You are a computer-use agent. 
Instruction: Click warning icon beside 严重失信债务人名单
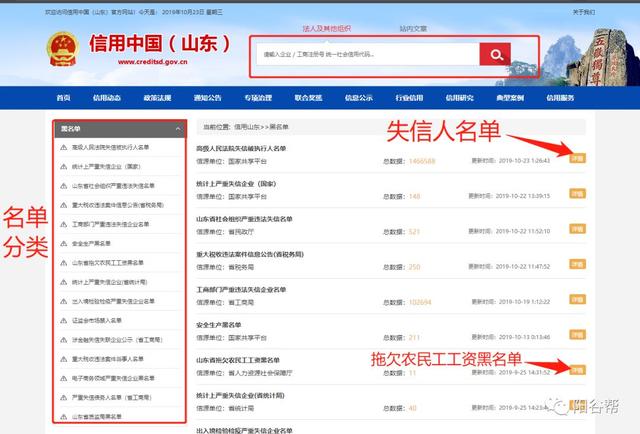click(x=64, y=398)
